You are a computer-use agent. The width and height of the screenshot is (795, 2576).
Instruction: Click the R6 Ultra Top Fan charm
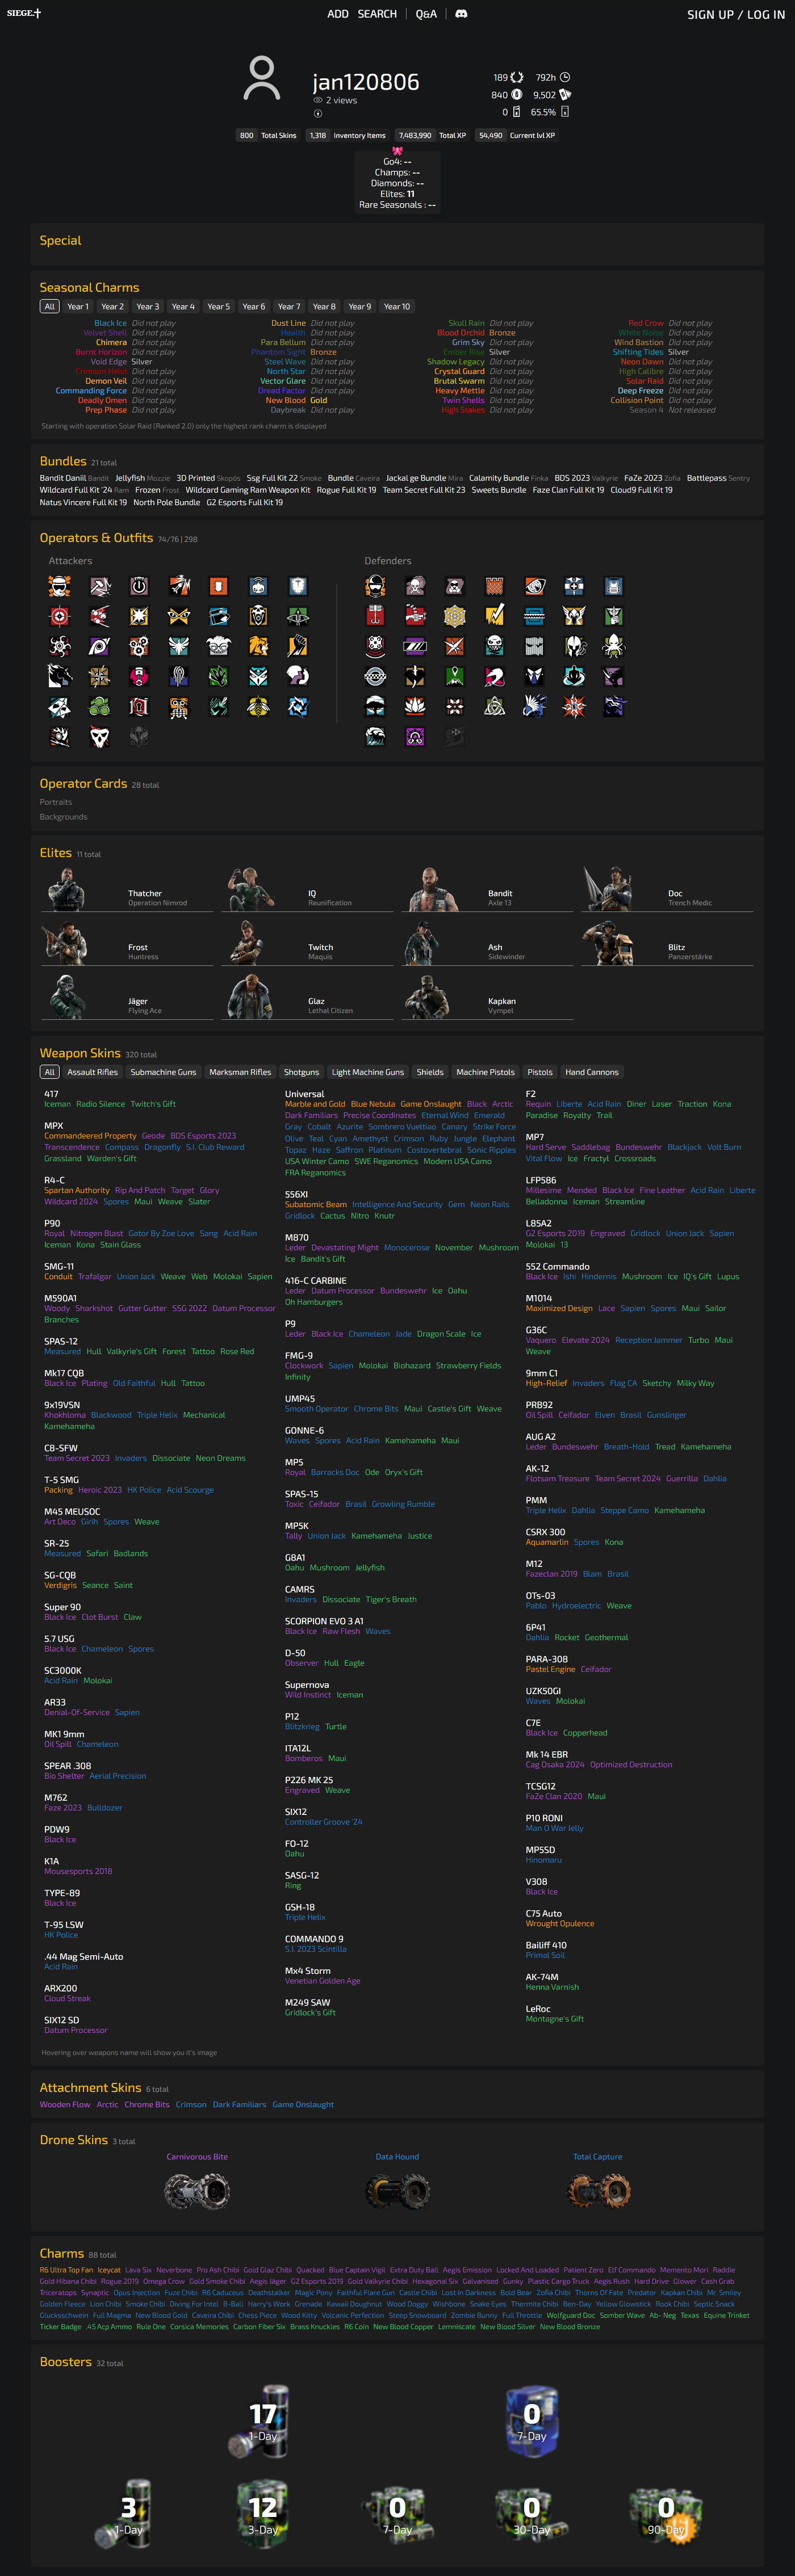coord(66,2270)
